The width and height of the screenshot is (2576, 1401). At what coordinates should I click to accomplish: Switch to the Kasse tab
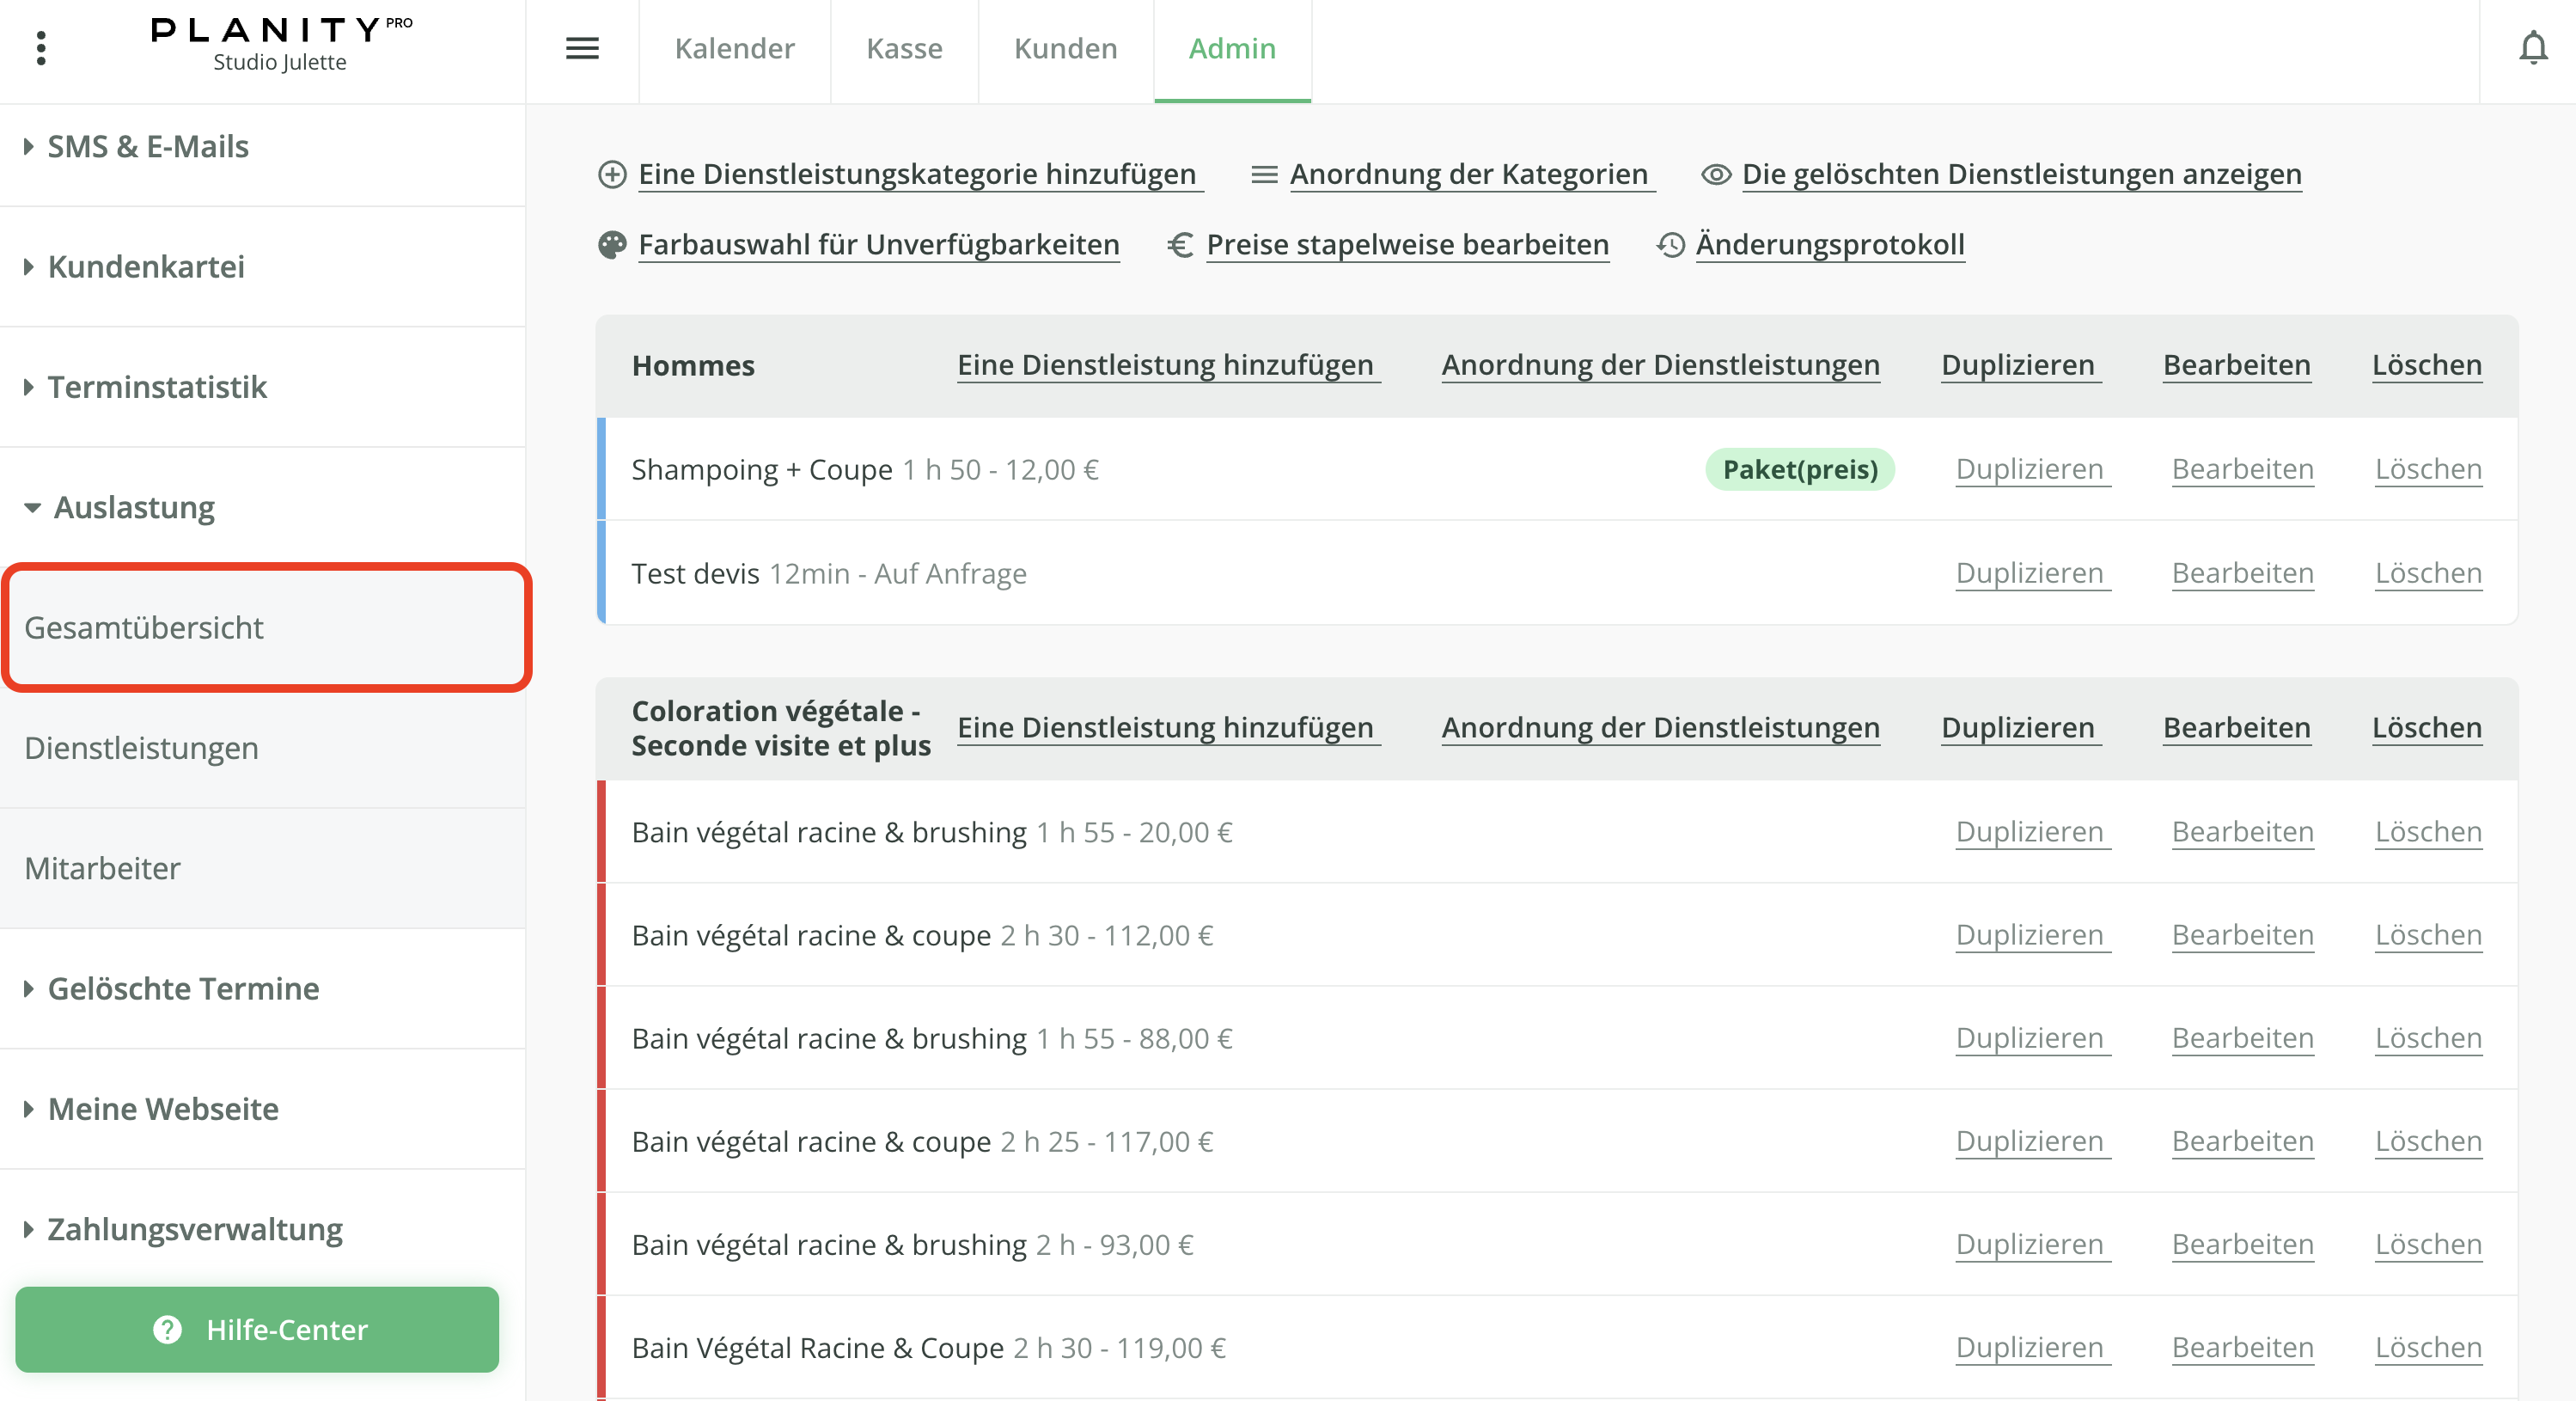coord(904,48)
